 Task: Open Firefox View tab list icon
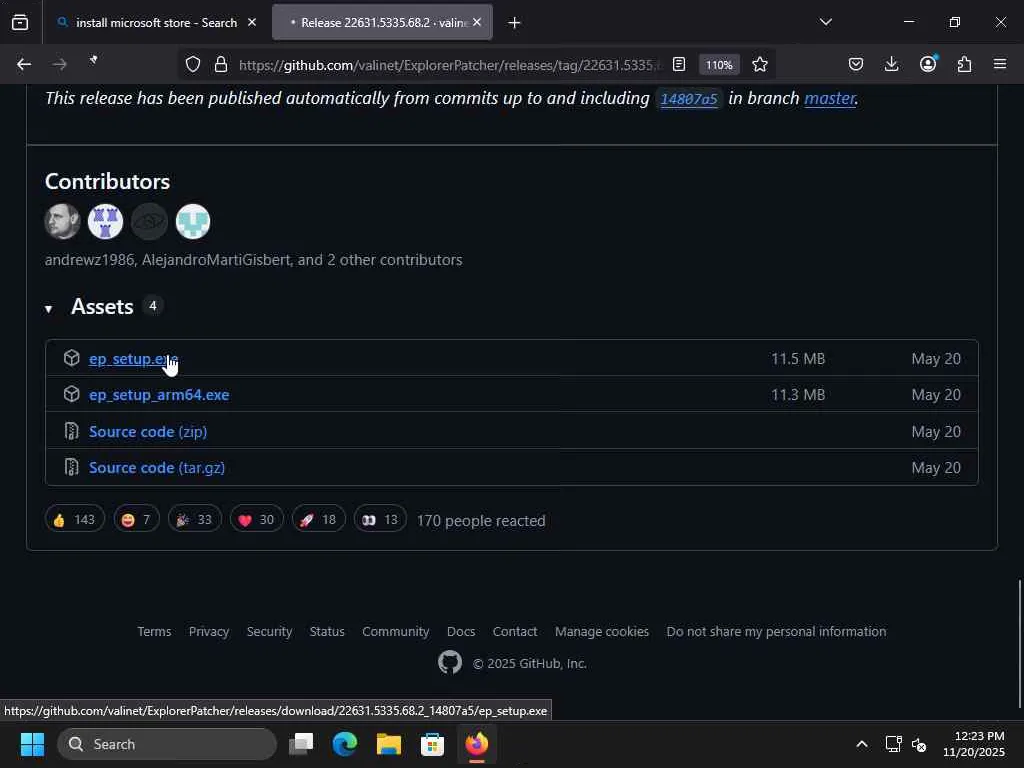(20, 22)
